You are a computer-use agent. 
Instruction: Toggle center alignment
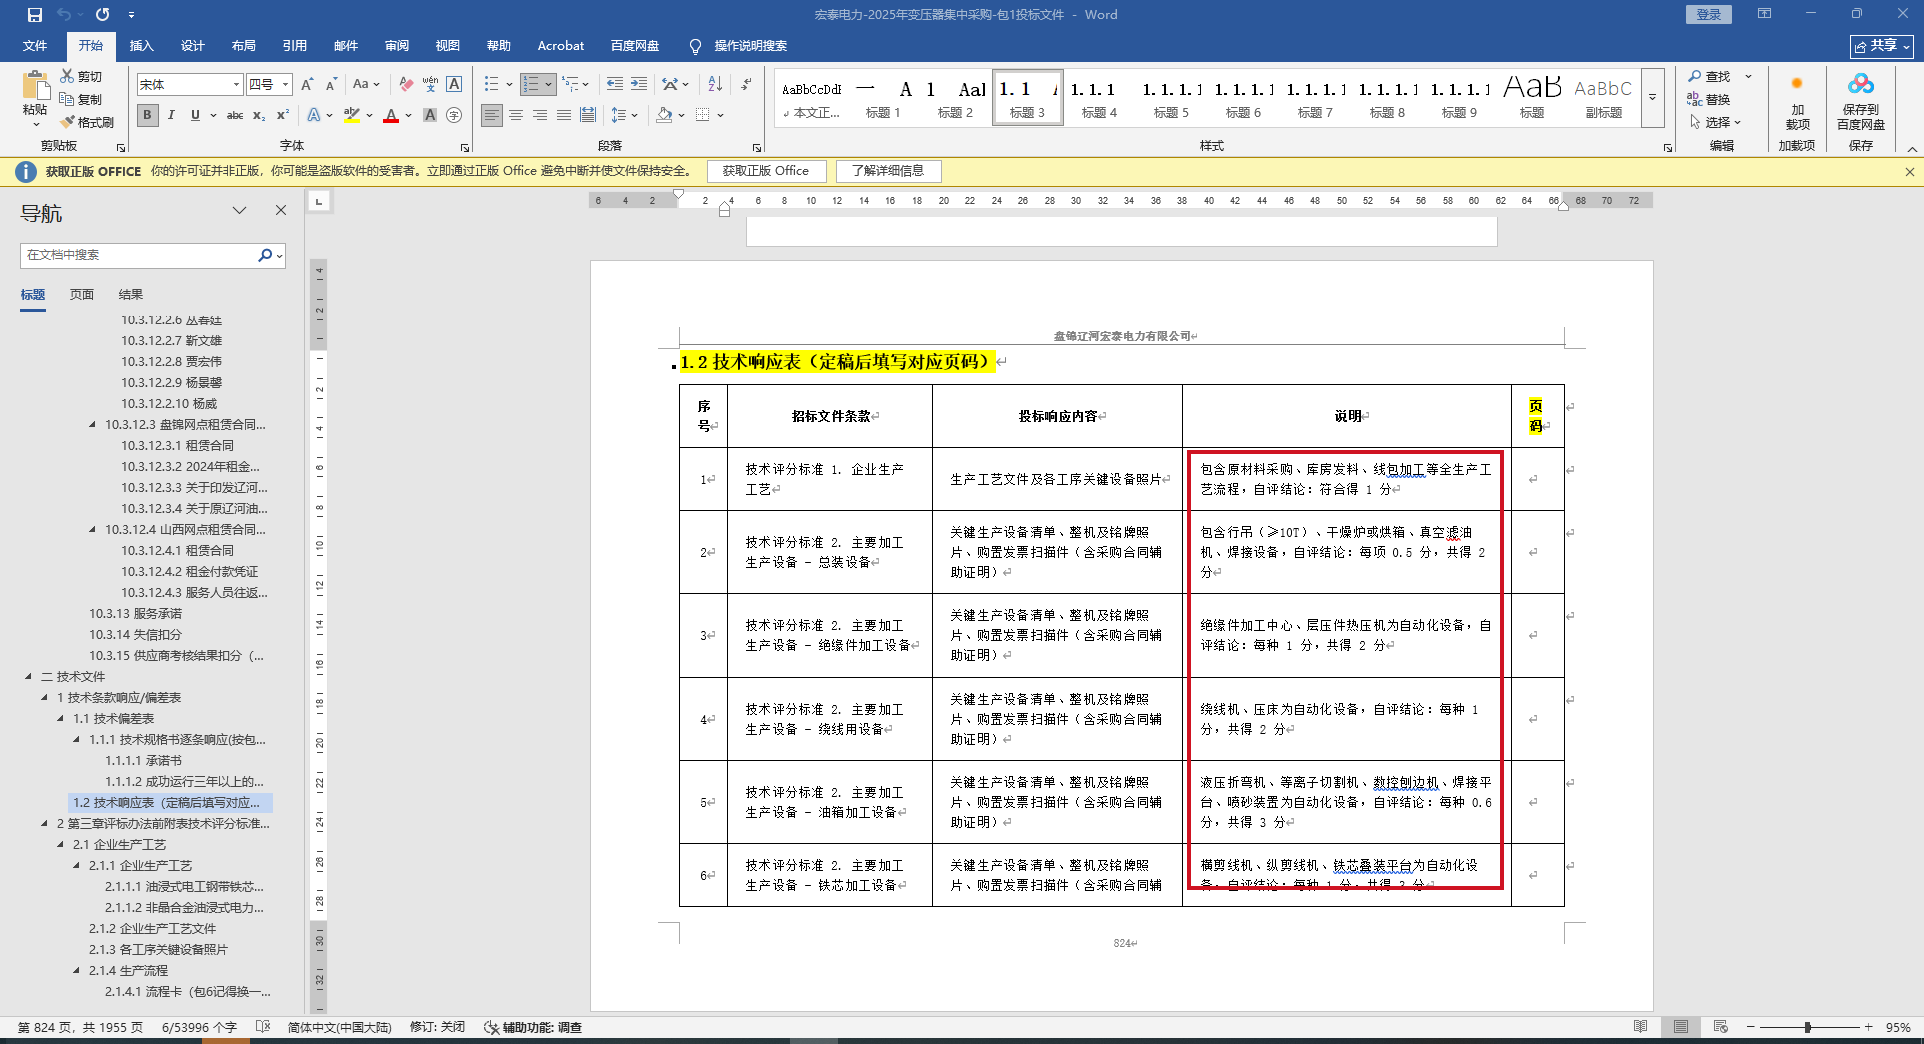pyautogui.click(x=516, y=115)
